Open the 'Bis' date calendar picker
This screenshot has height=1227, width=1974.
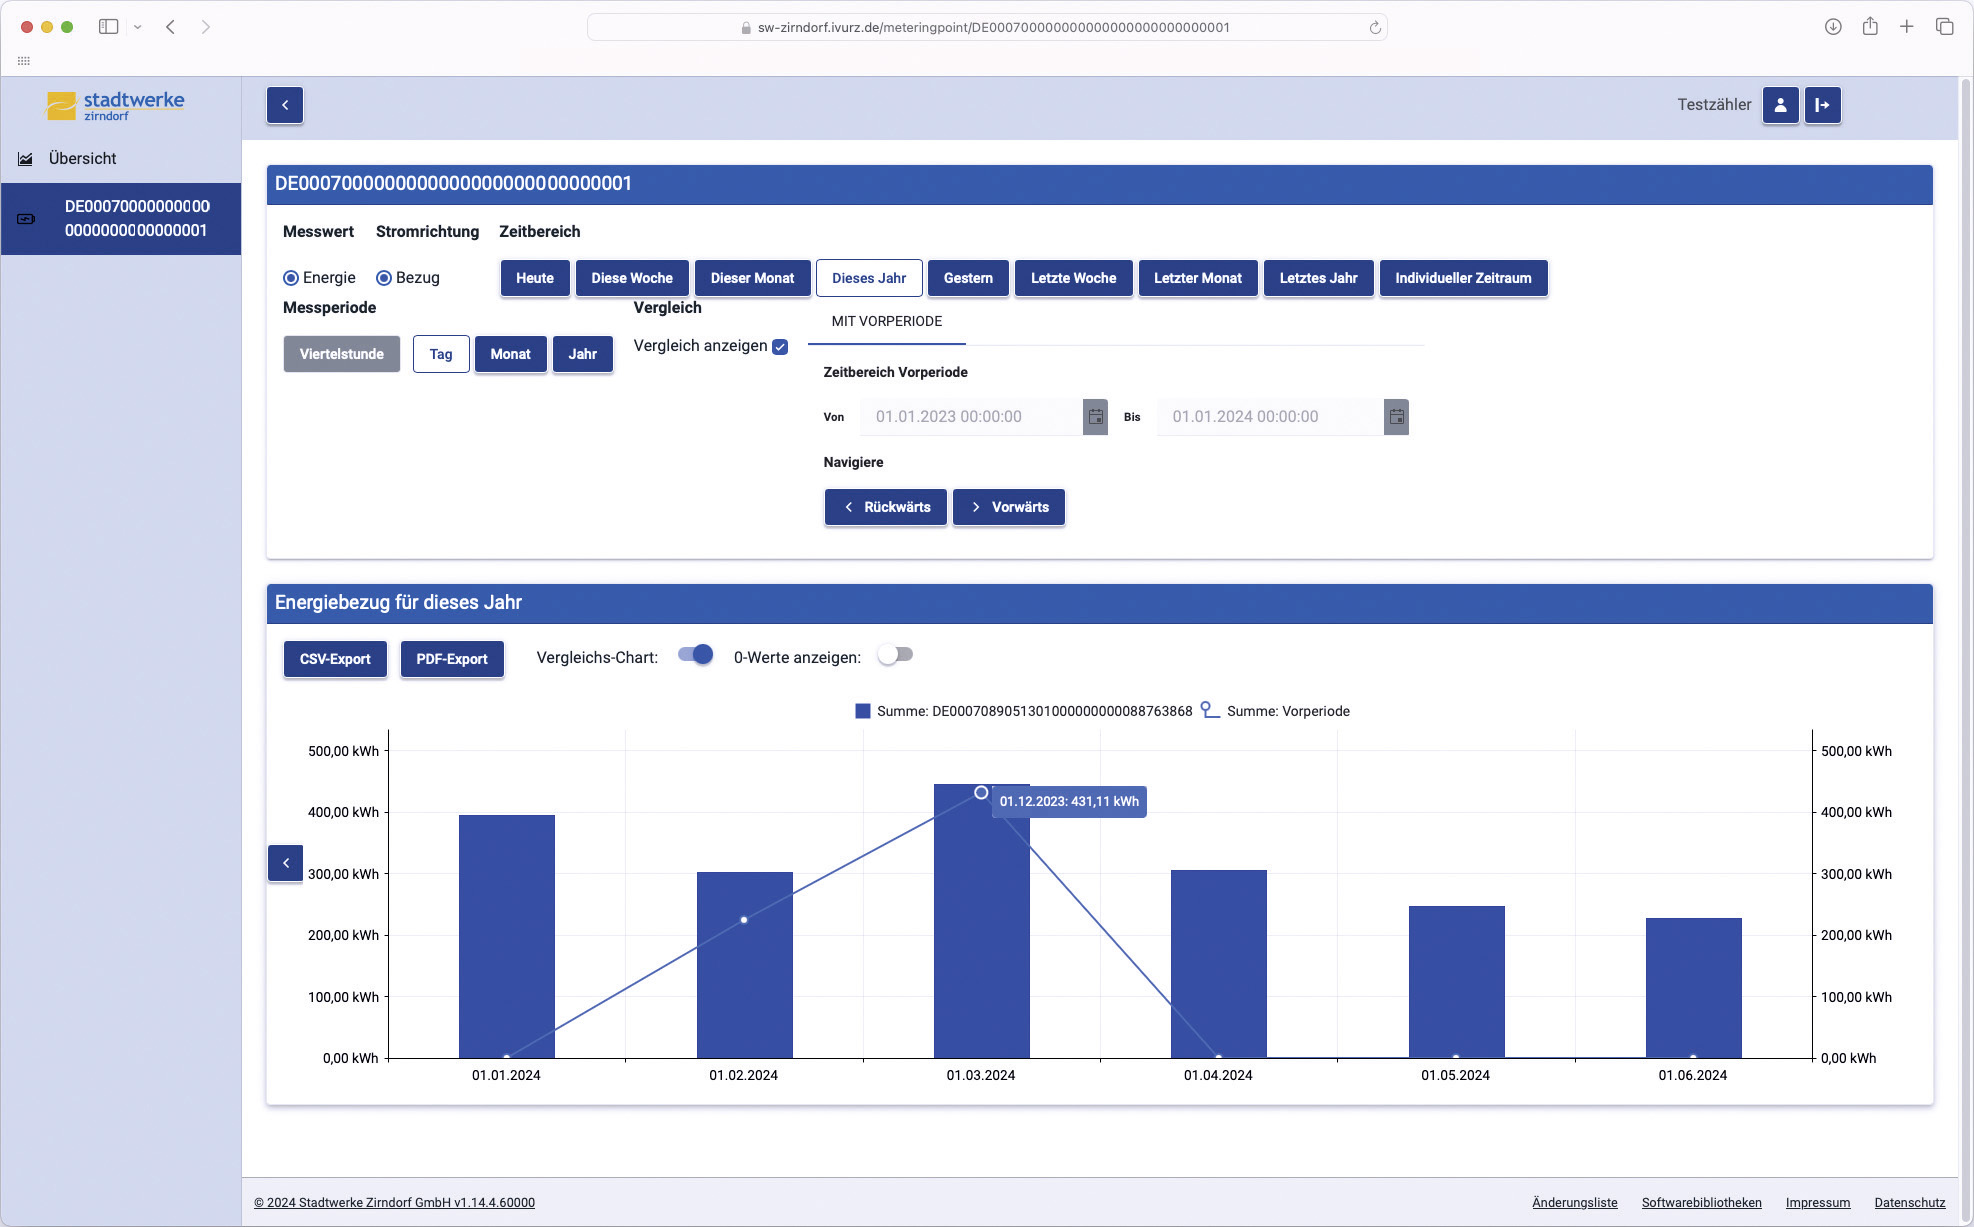point(1396,417)
